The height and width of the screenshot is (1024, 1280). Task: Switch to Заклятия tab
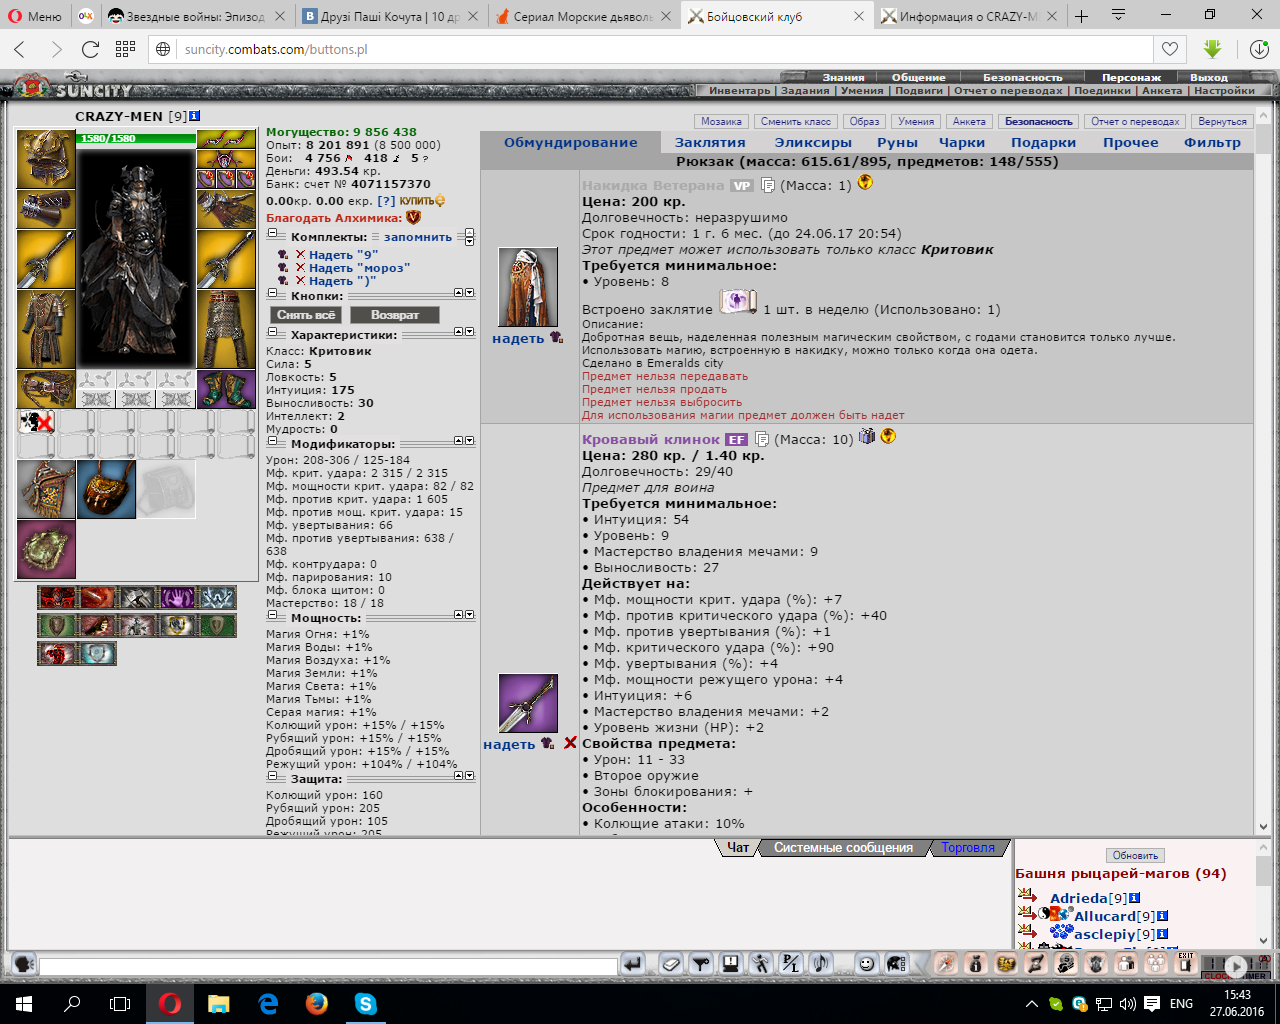pyautogui.click(x=710, y=142)
